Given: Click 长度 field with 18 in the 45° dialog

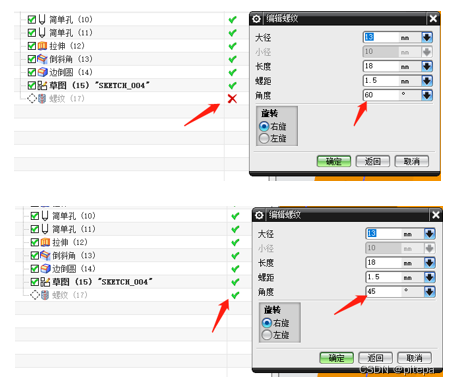Looking at the screenshot, I should coord(384,263).
